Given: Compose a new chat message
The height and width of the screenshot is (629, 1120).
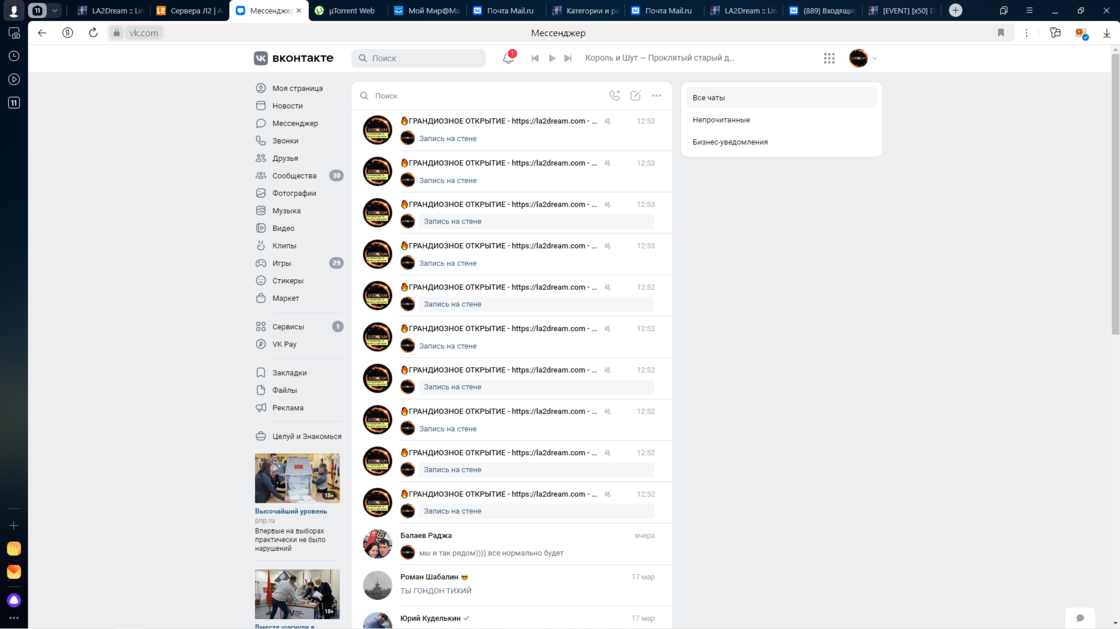Looking at the screenshot, I should [x=635, y=96].
